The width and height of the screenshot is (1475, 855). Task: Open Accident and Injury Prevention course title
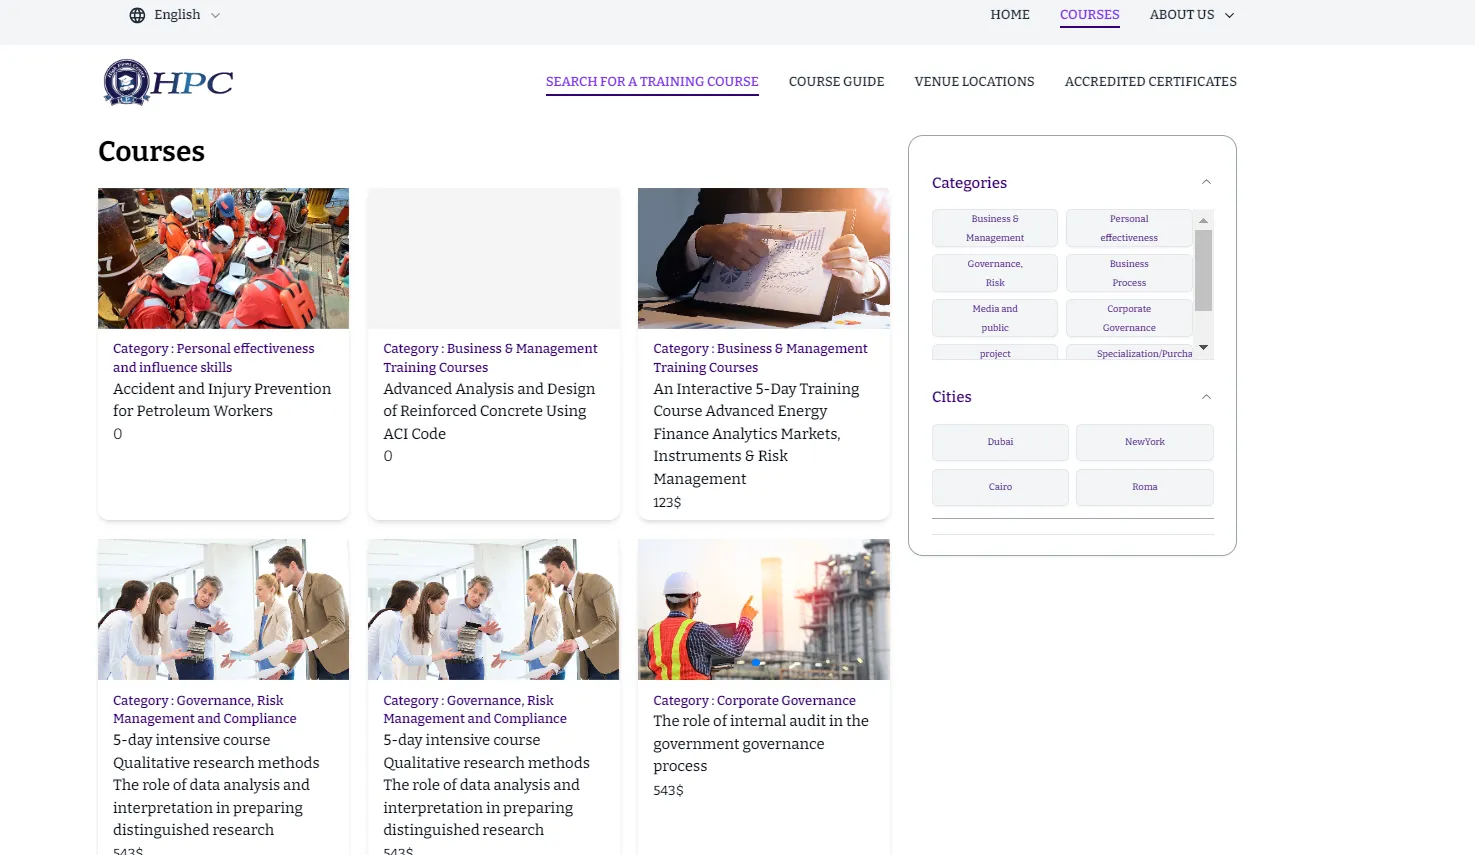[x=222, y=400]
